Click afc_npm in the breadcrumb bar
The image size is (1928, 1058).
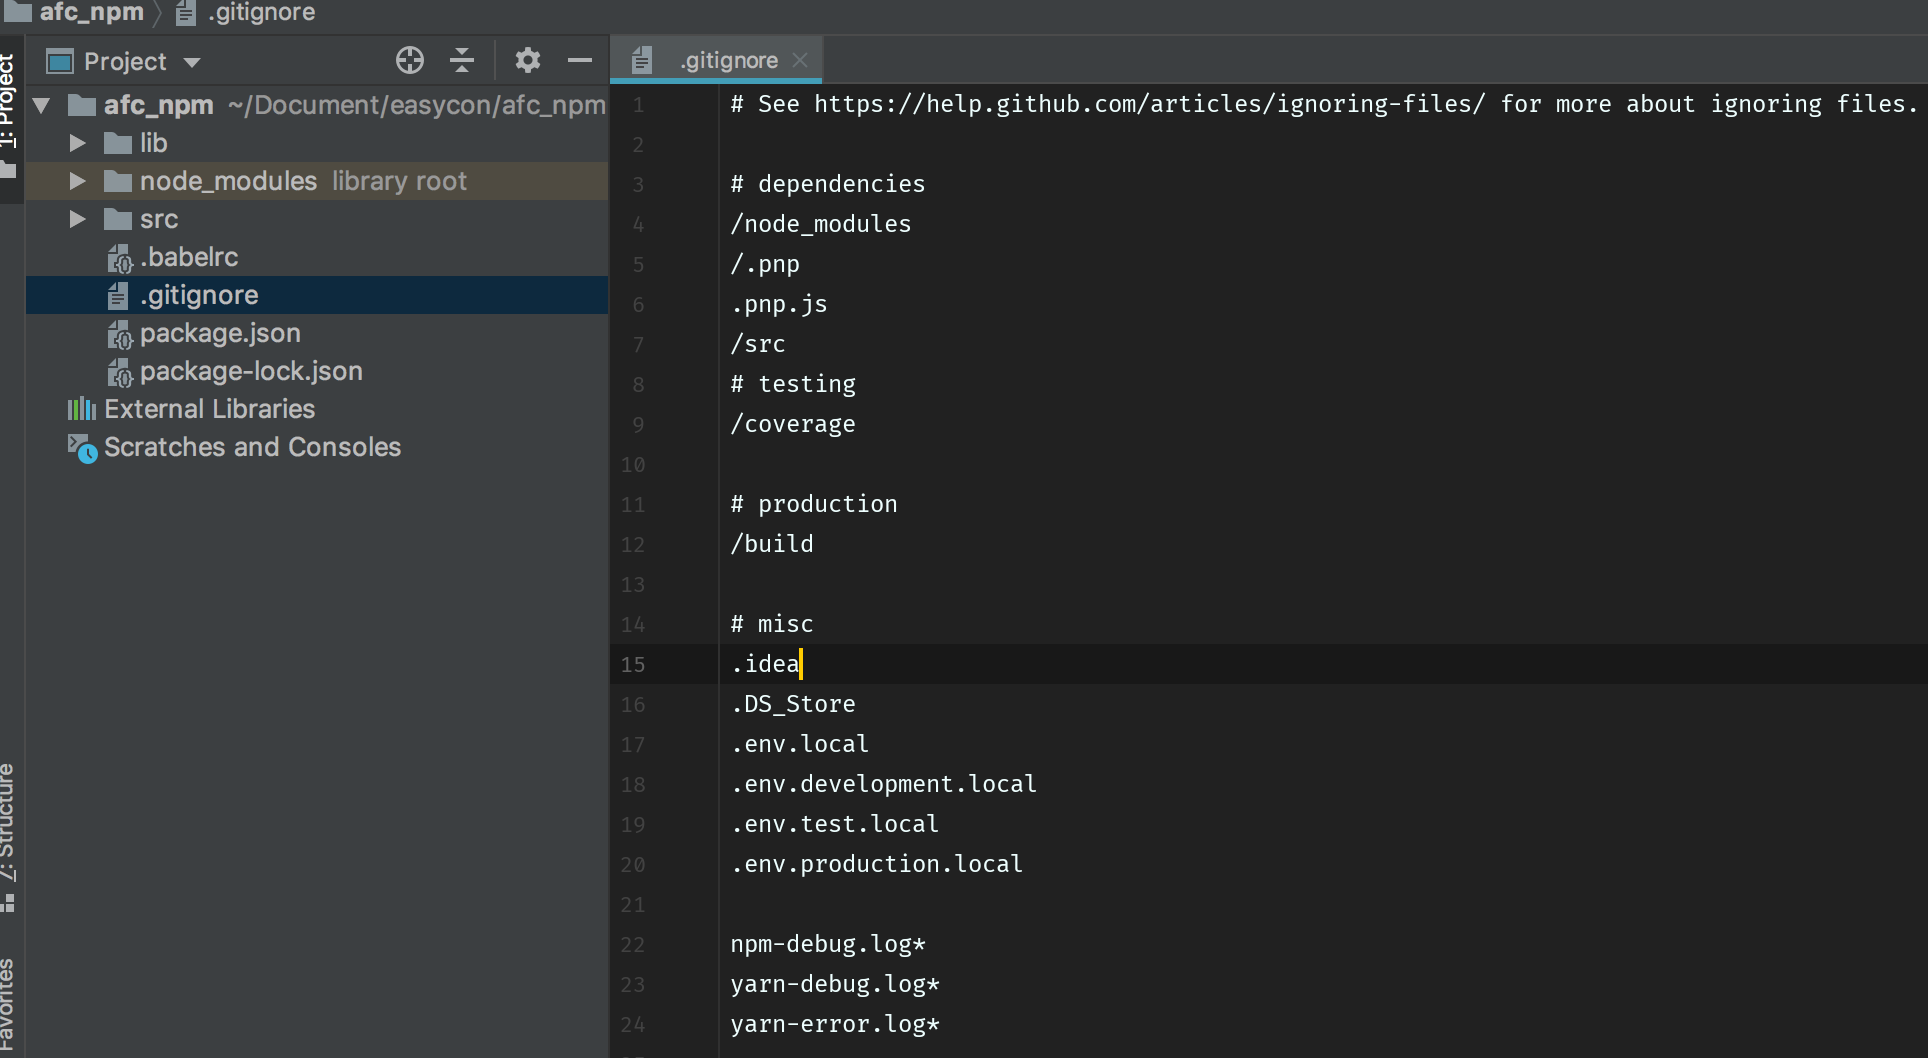pyautogui.click(x=91, y=12)
